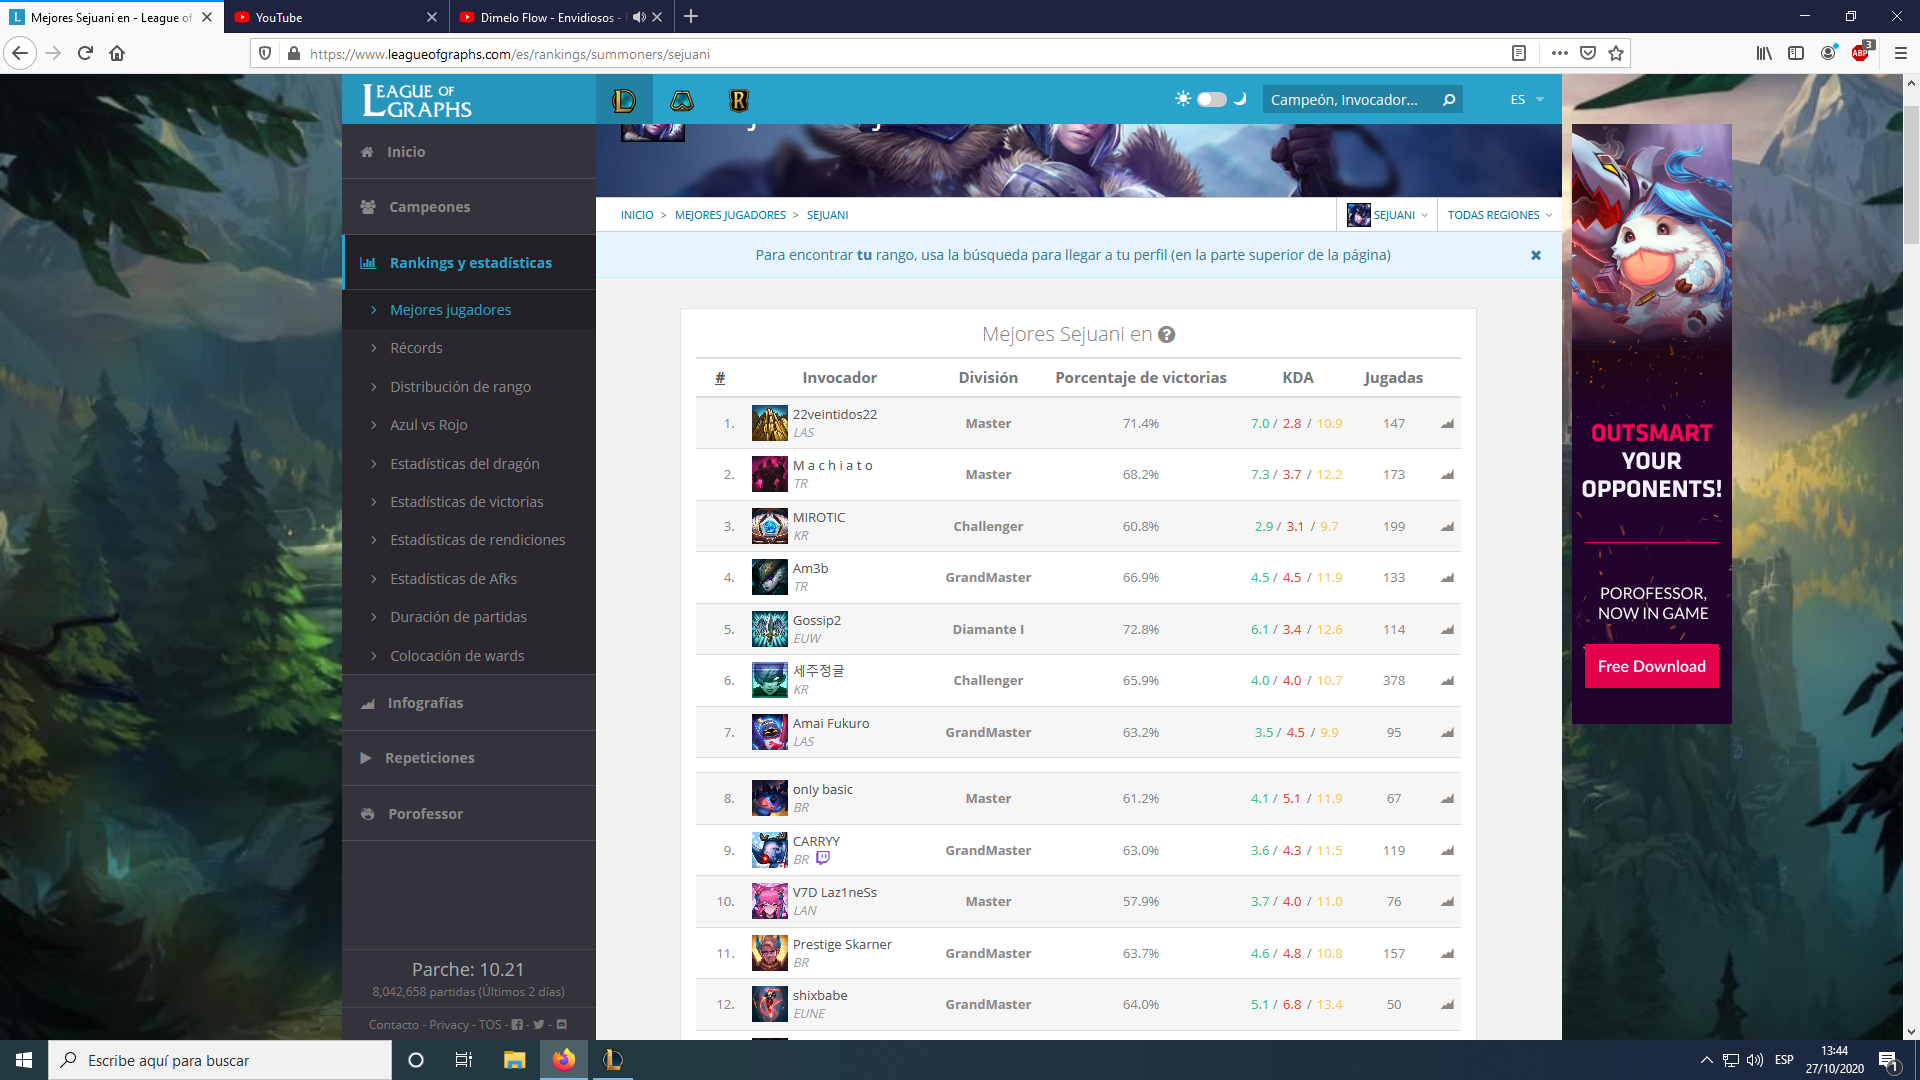Bookmark this page with star icon

pos(1616,53)
